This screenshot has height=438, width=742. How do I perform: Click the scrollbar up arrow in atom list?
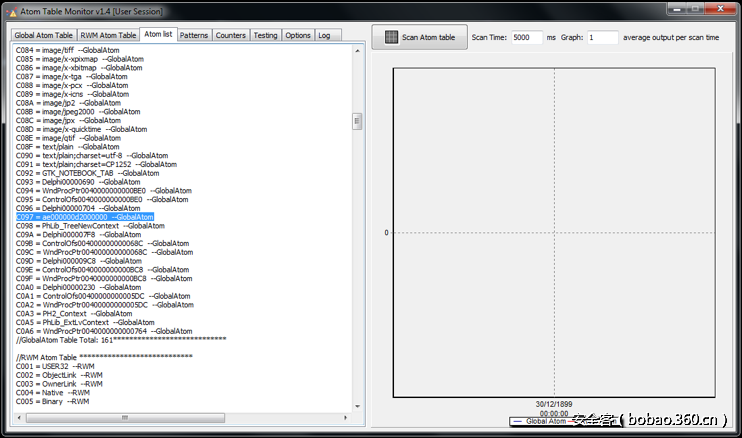click(357, 49)
